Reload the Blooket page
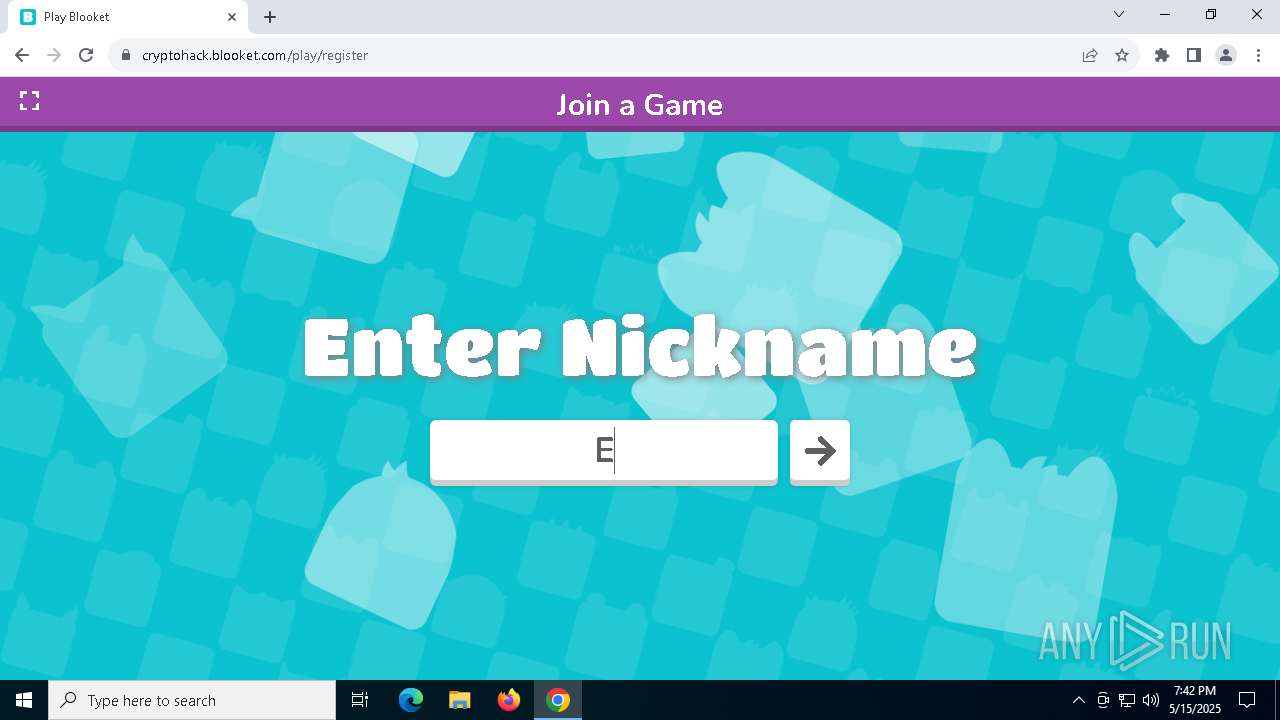The image size is (1280, 720). 86,55
